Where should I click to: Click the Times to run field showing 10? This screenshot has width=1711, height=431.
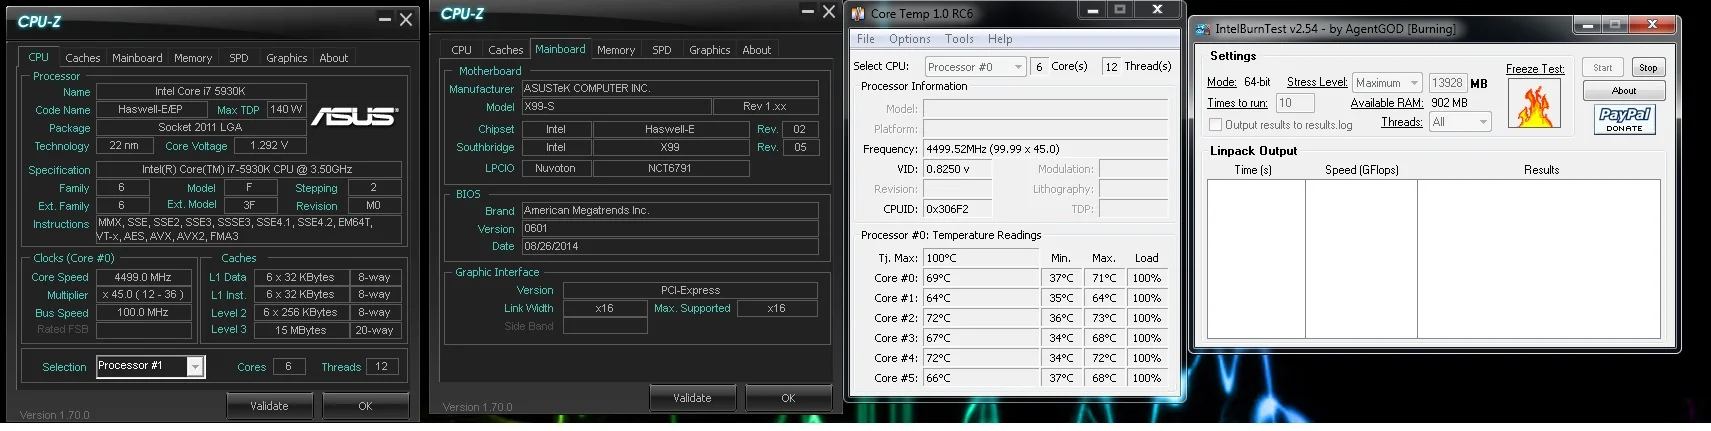click(1295, 103)
